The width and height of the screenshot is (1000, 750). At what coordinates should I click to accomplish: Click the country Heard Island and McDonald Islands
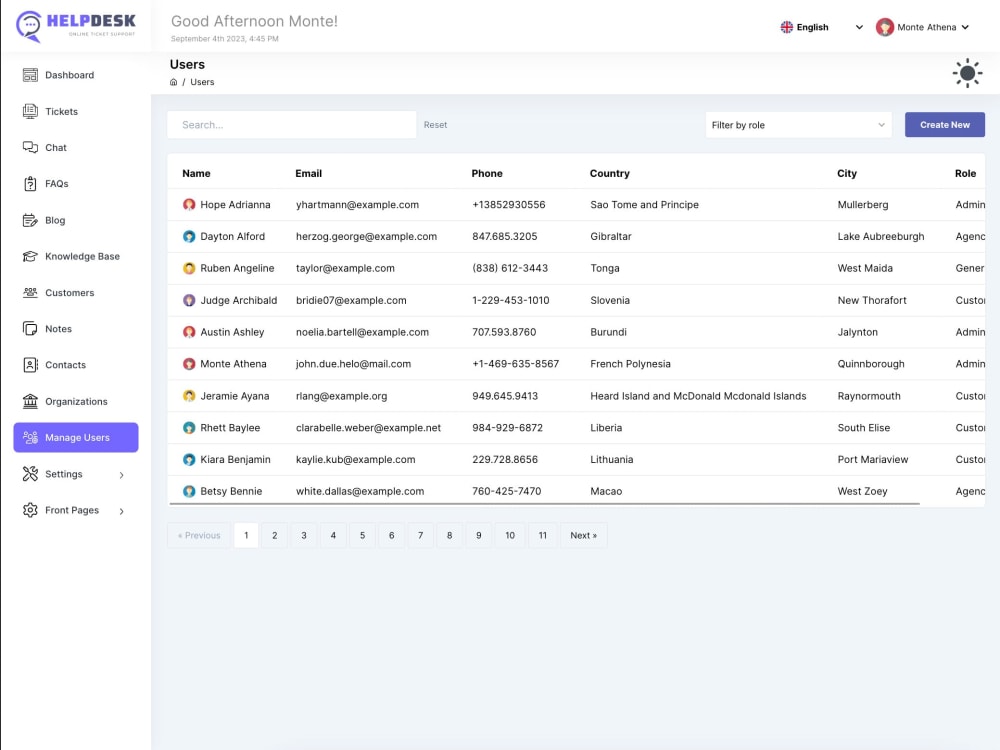[698, 395]
